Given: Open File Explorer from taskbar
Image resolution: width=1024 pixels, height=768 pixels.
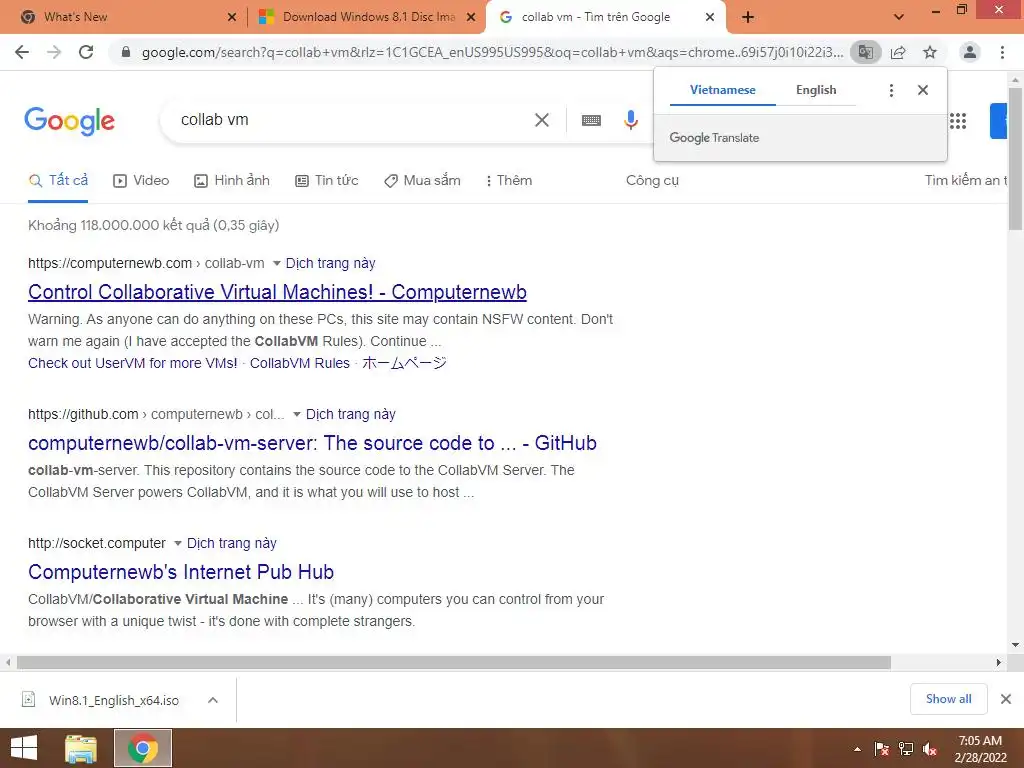Looking at the screenshot, I should coord(81,748).
